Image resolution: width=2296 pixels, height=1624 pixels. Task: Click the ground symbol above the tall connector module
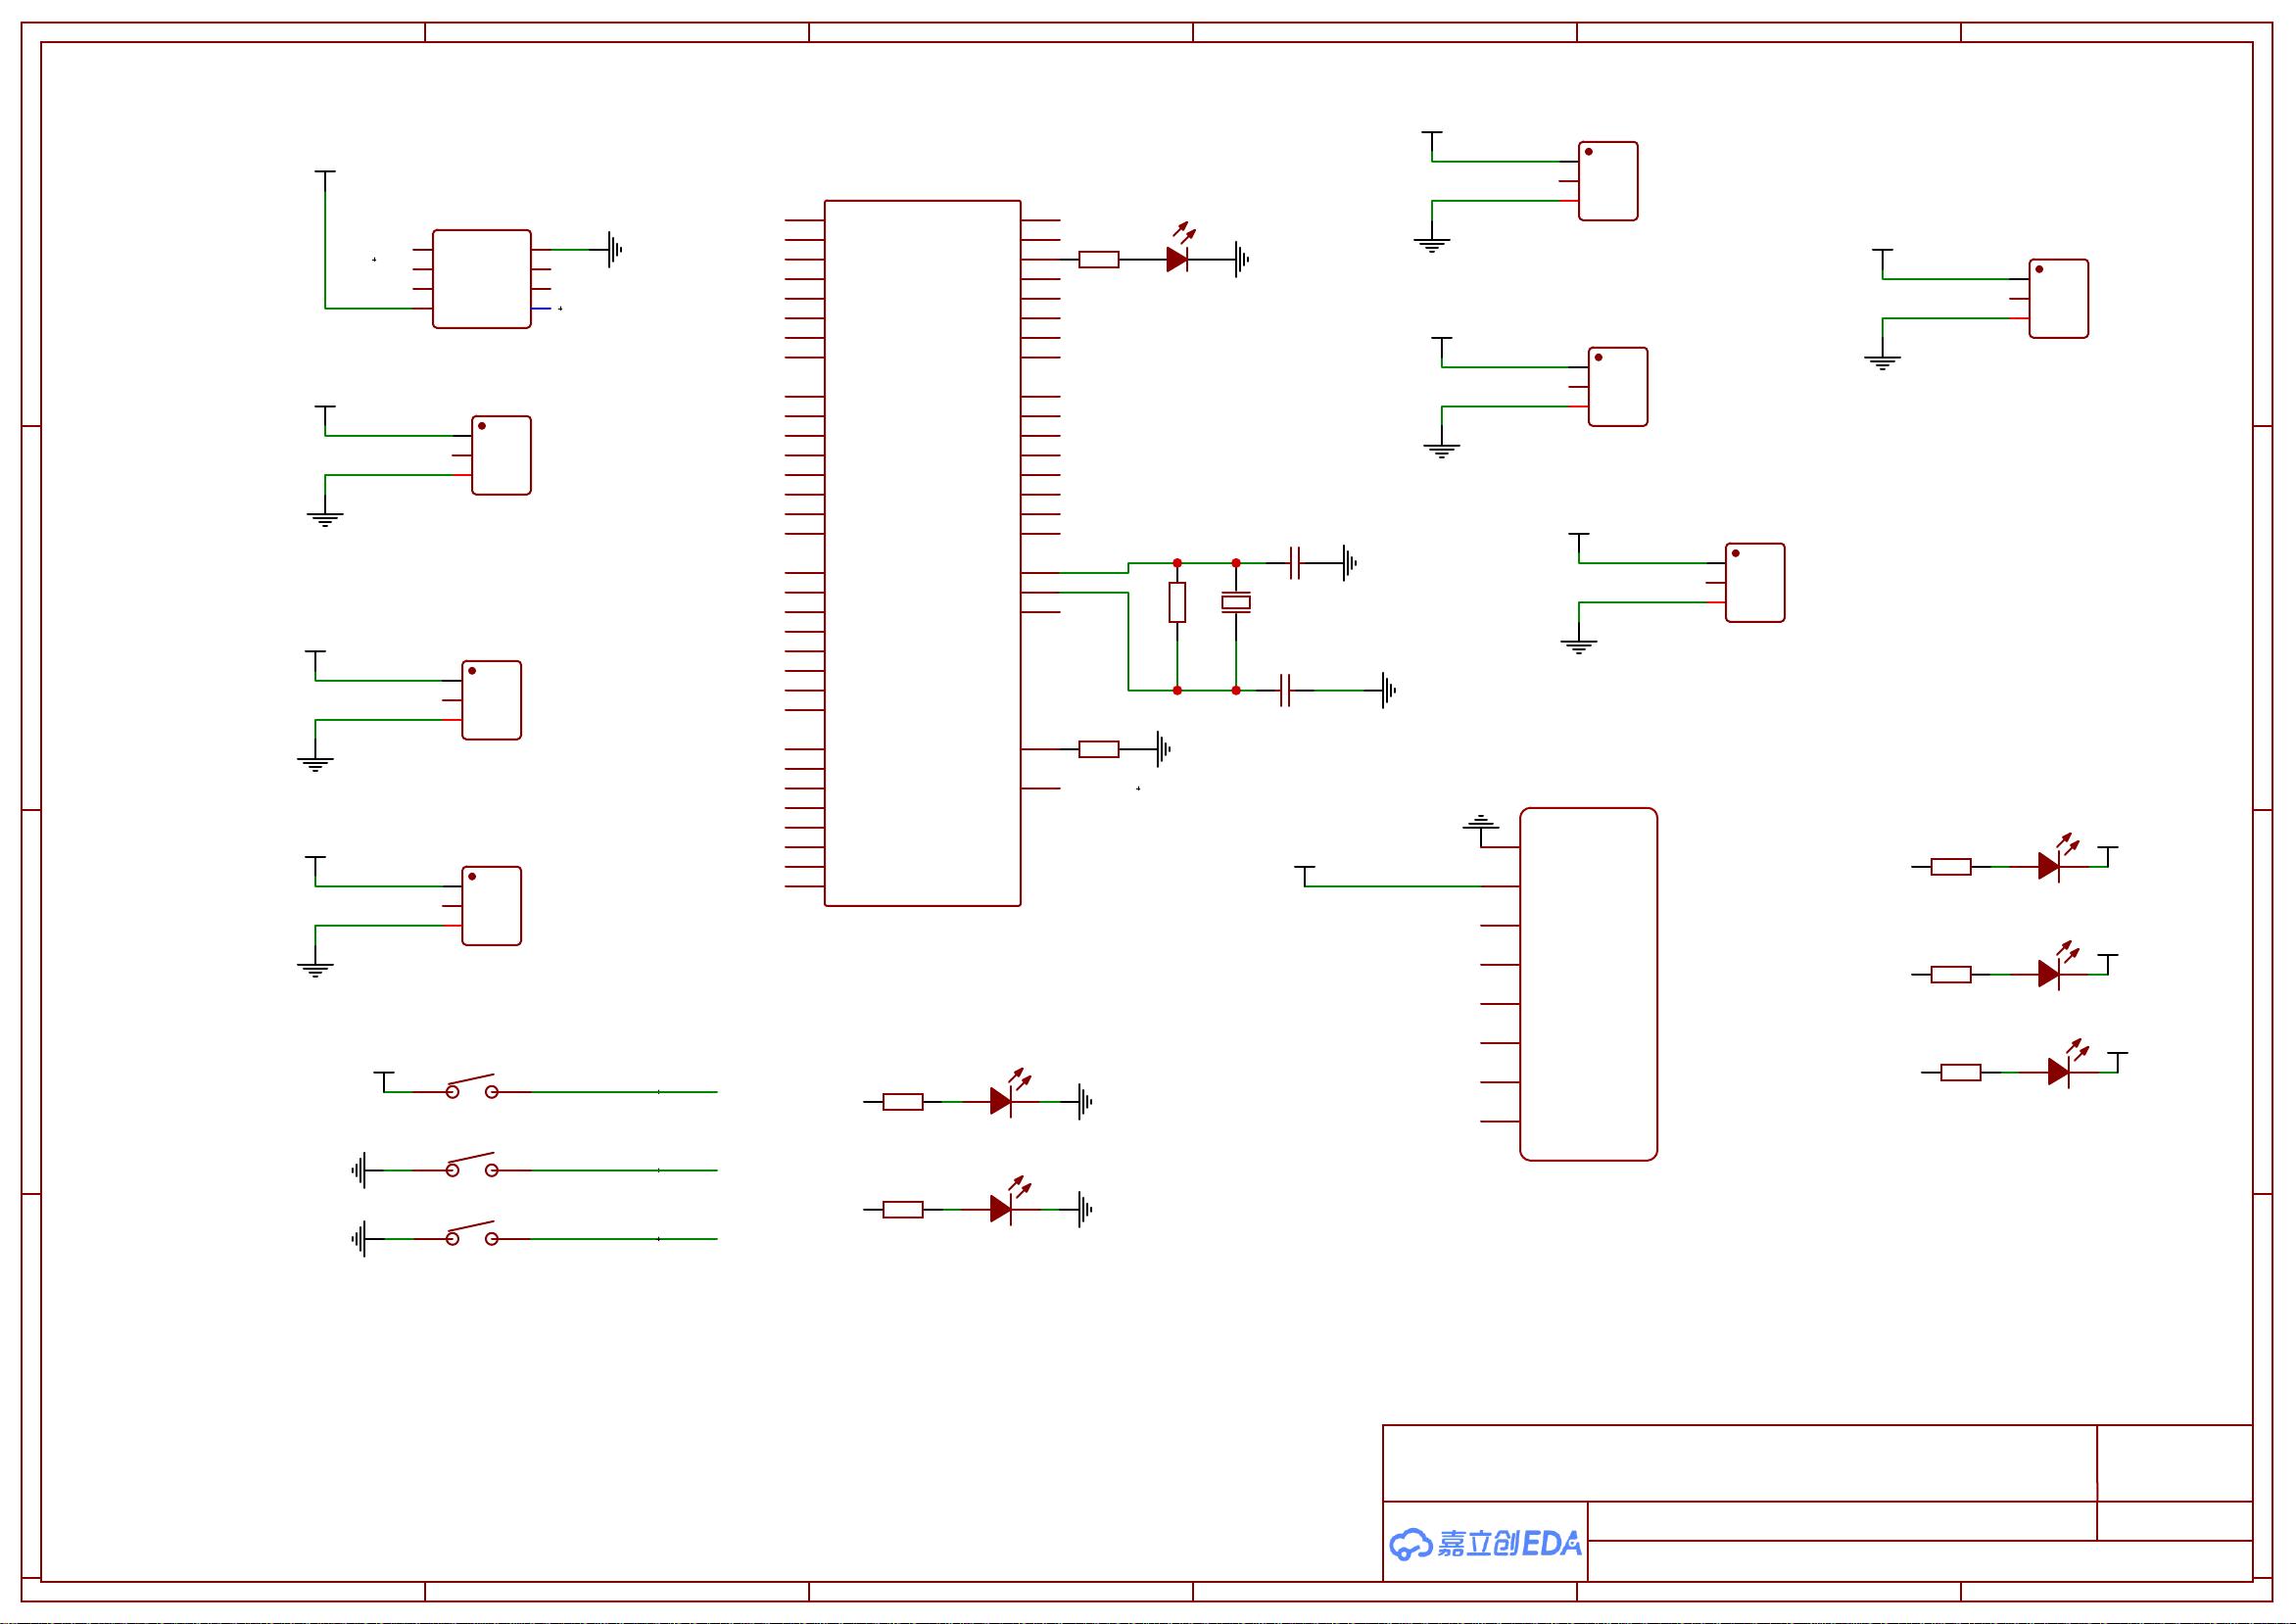(x=1480, y=823)
